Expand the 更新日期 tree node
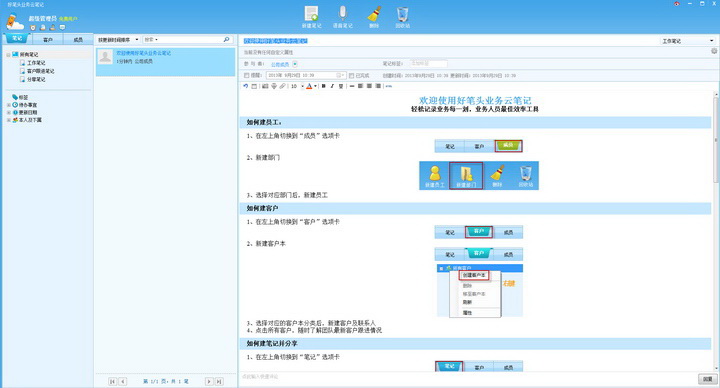Viewport: 720px width, 388px height. coord(8,112)
